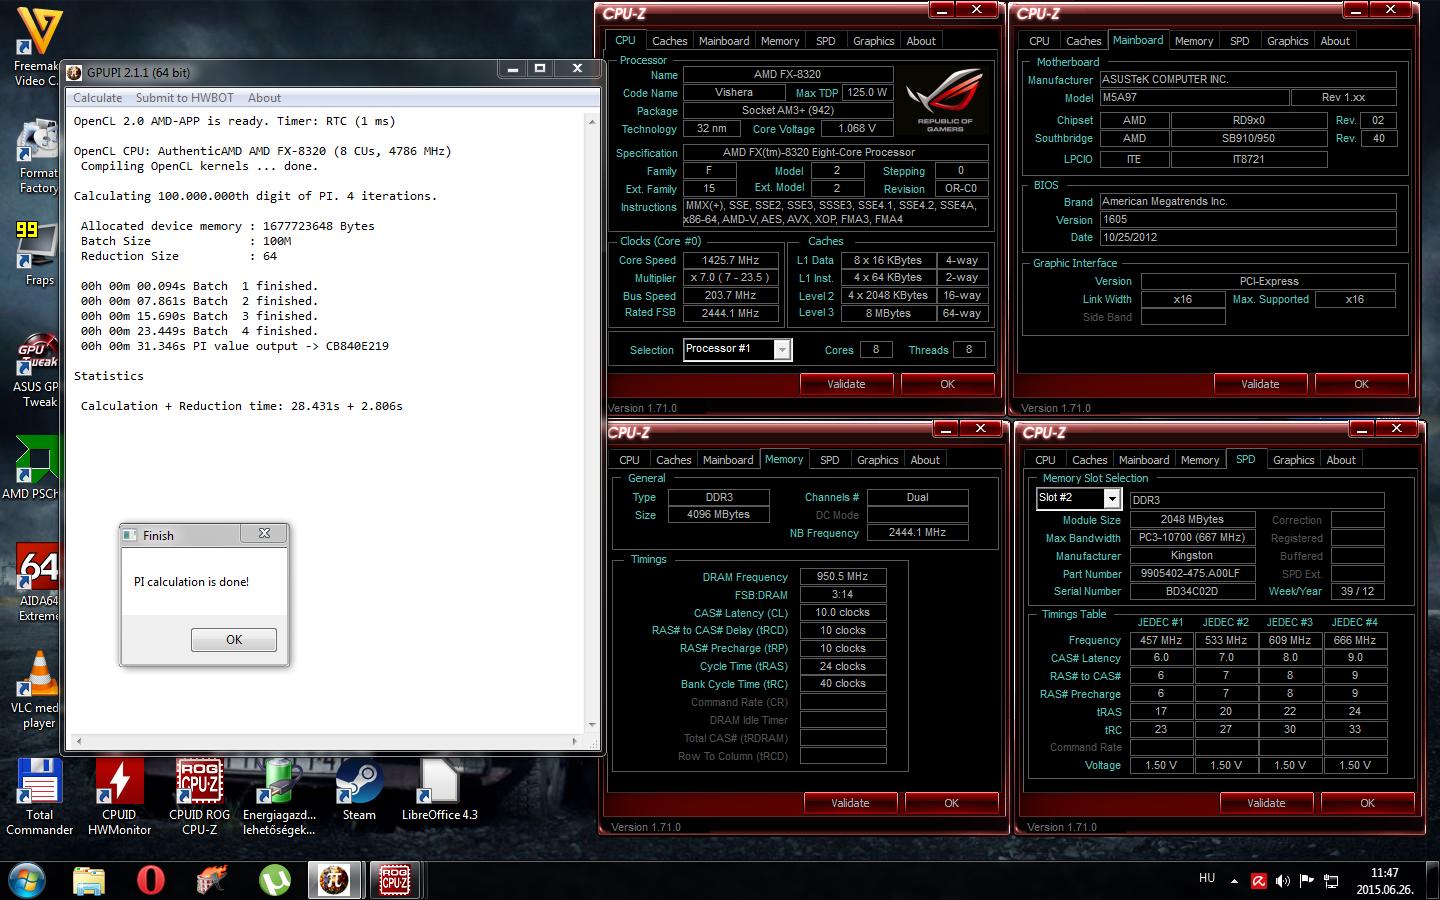The height and width of the screenshot is (900, 1440).
Task: Open the About menu in GPUPI
Action: [264, 98]
